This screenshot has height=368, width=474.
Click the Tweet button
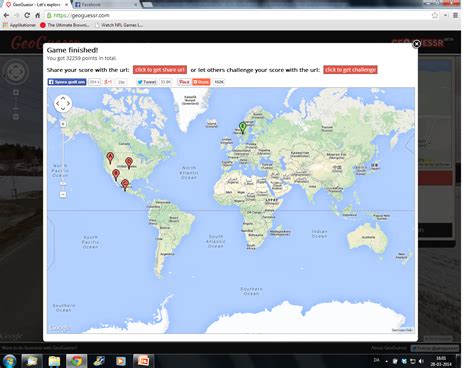147,82
